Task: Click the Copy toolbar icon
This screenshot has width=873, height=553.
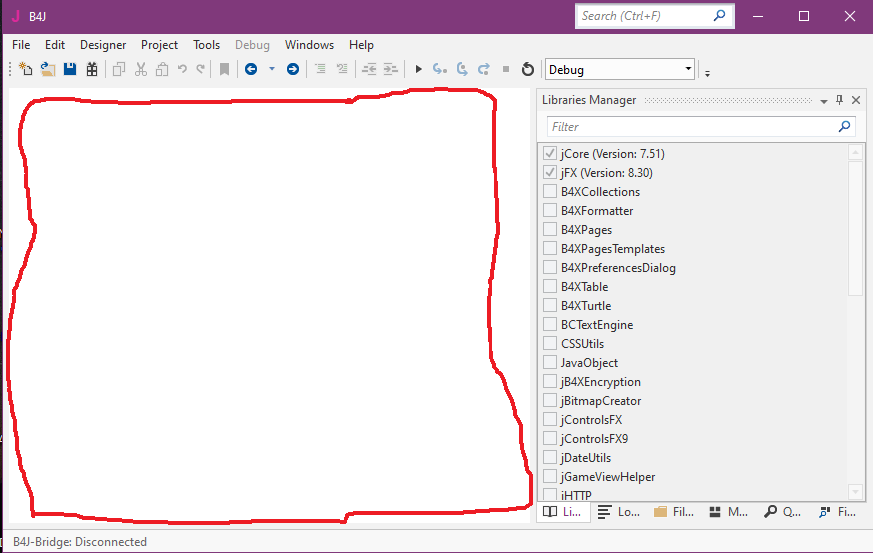Action: 119,69
